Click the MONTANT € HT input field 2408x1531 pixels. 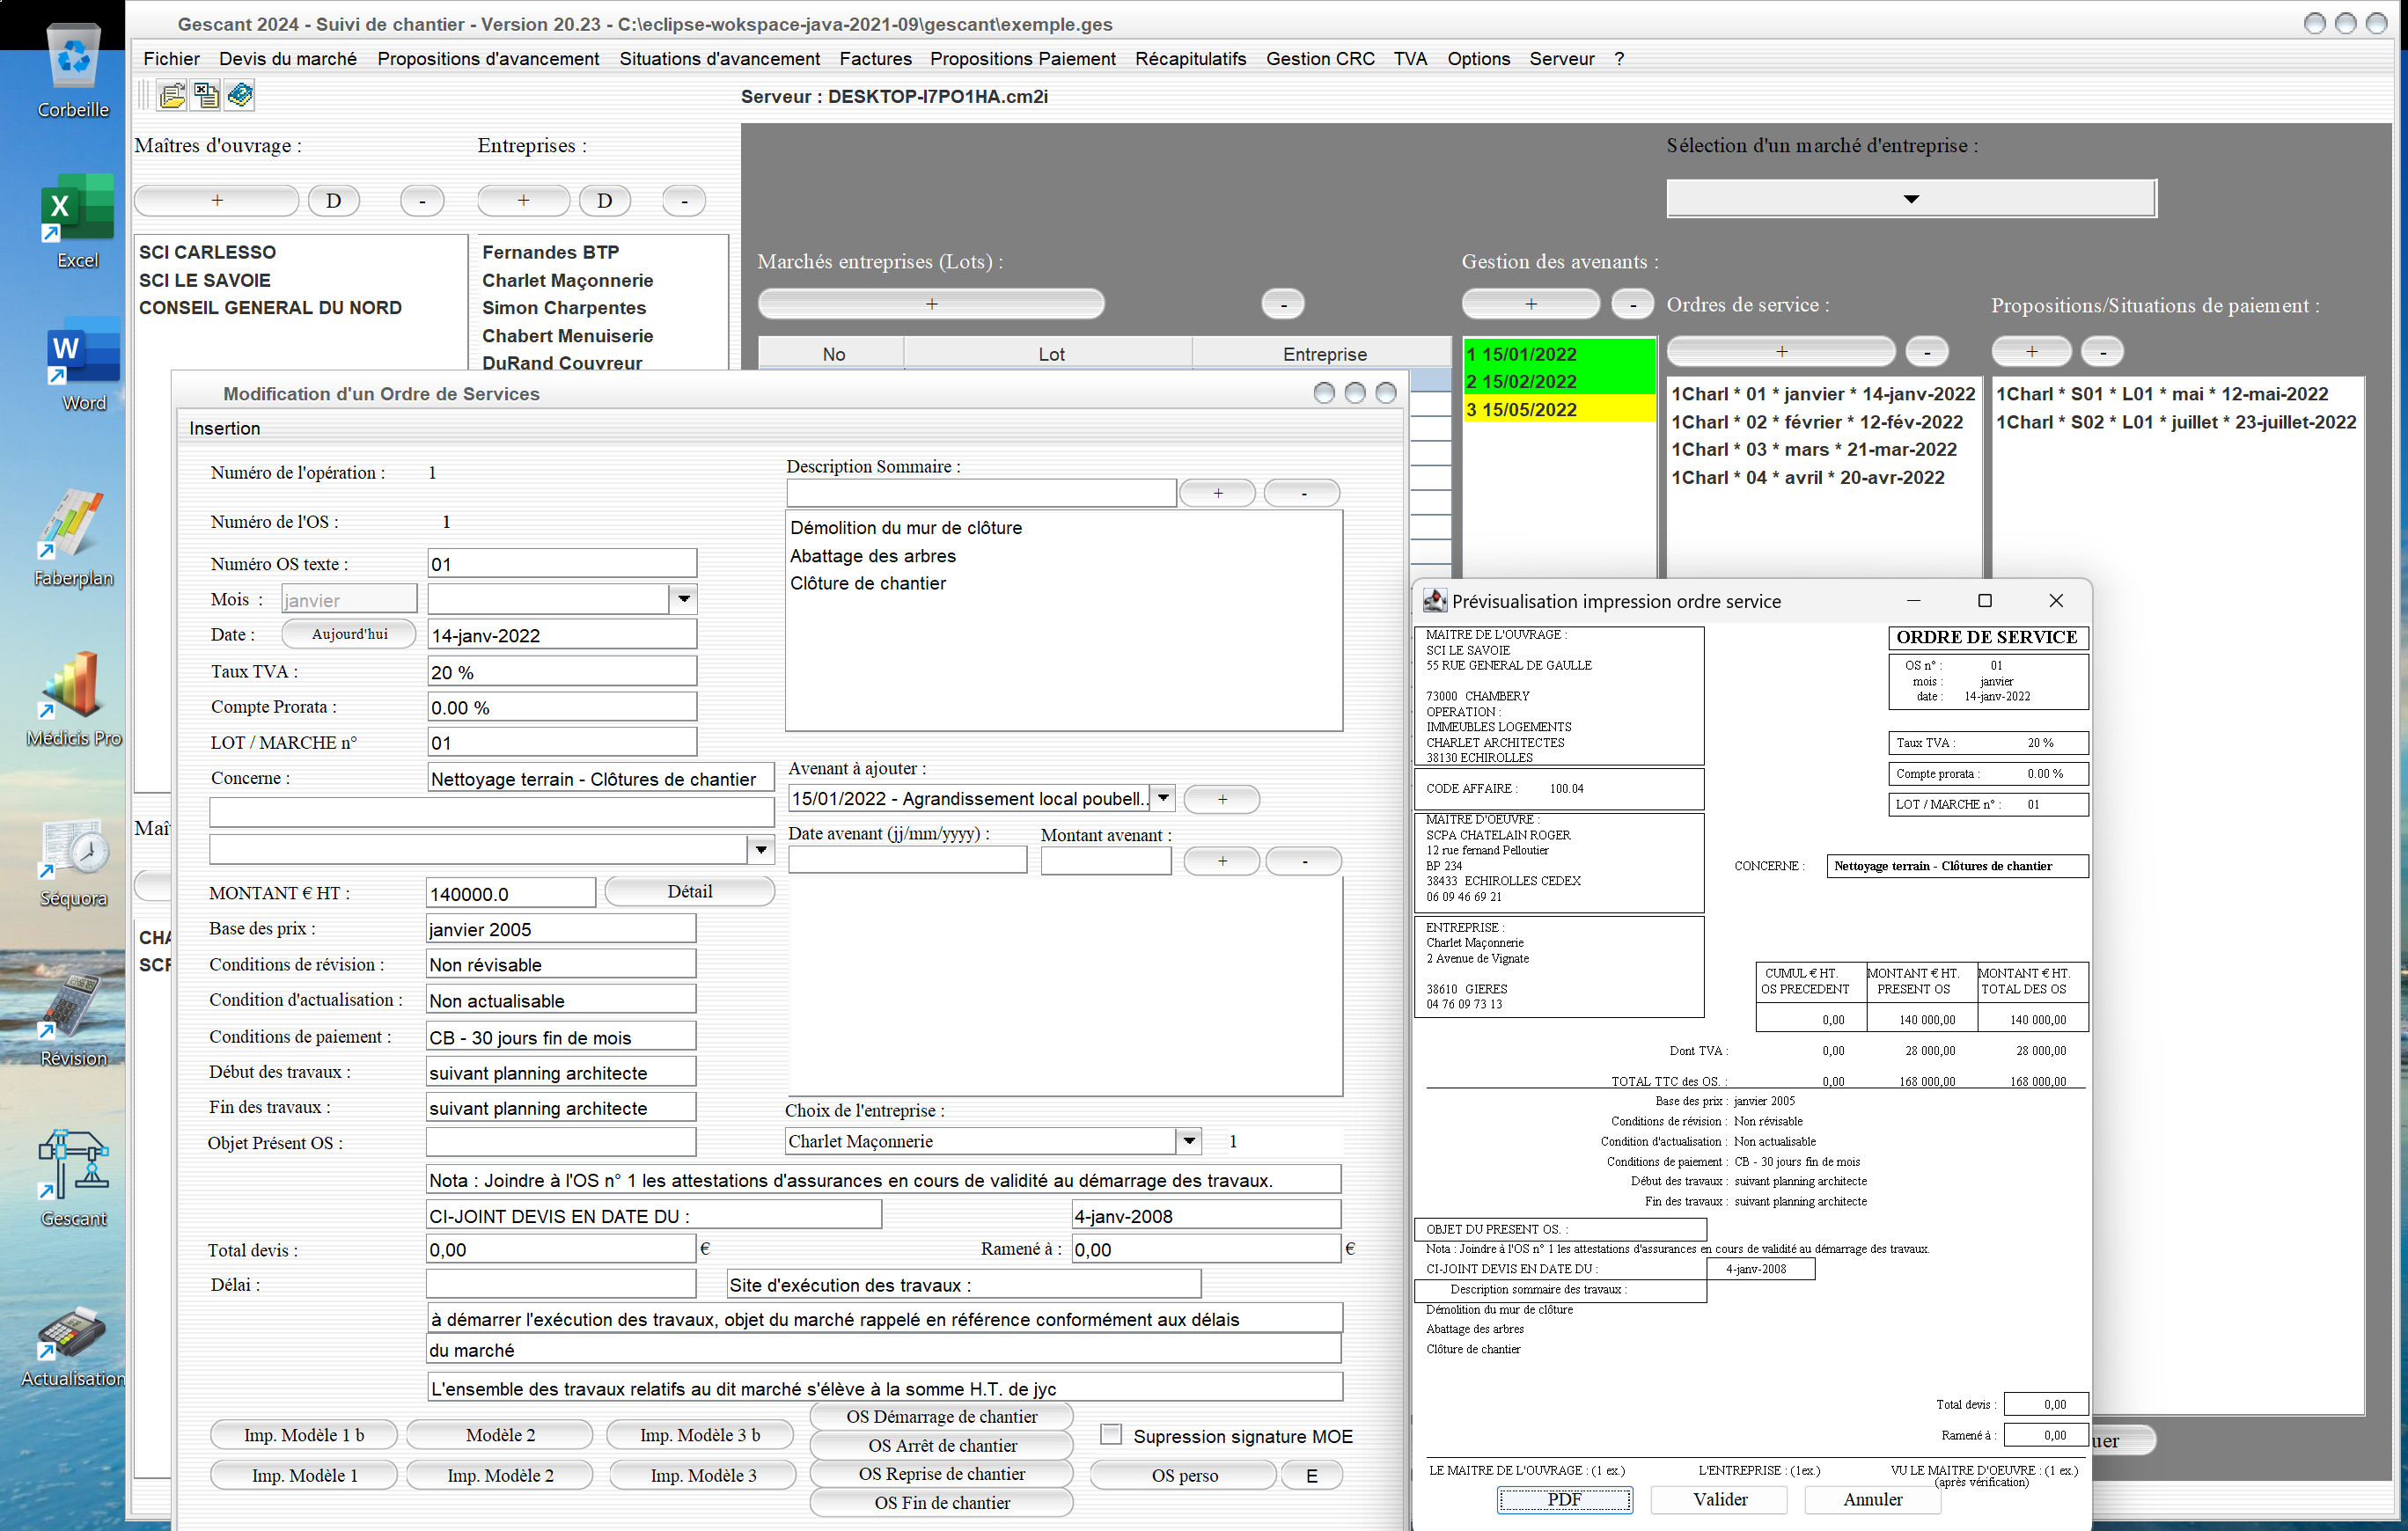pyautogui.click(x=510, y=892)
